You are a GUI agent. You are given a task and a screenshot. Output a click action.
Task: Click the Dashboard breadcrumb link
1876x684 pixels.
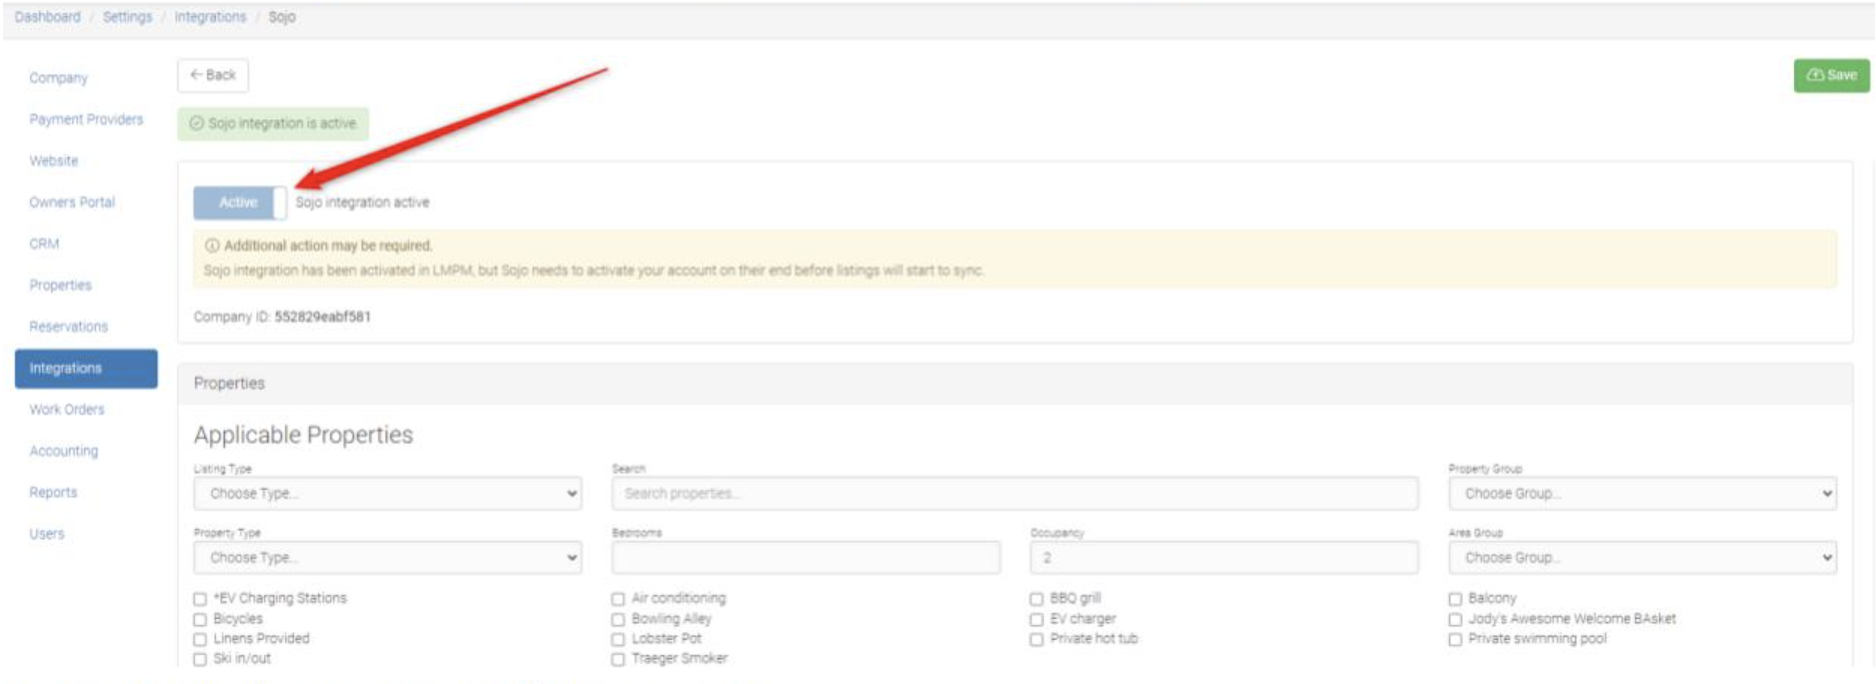pyautogui.click(x=47, y=17)
